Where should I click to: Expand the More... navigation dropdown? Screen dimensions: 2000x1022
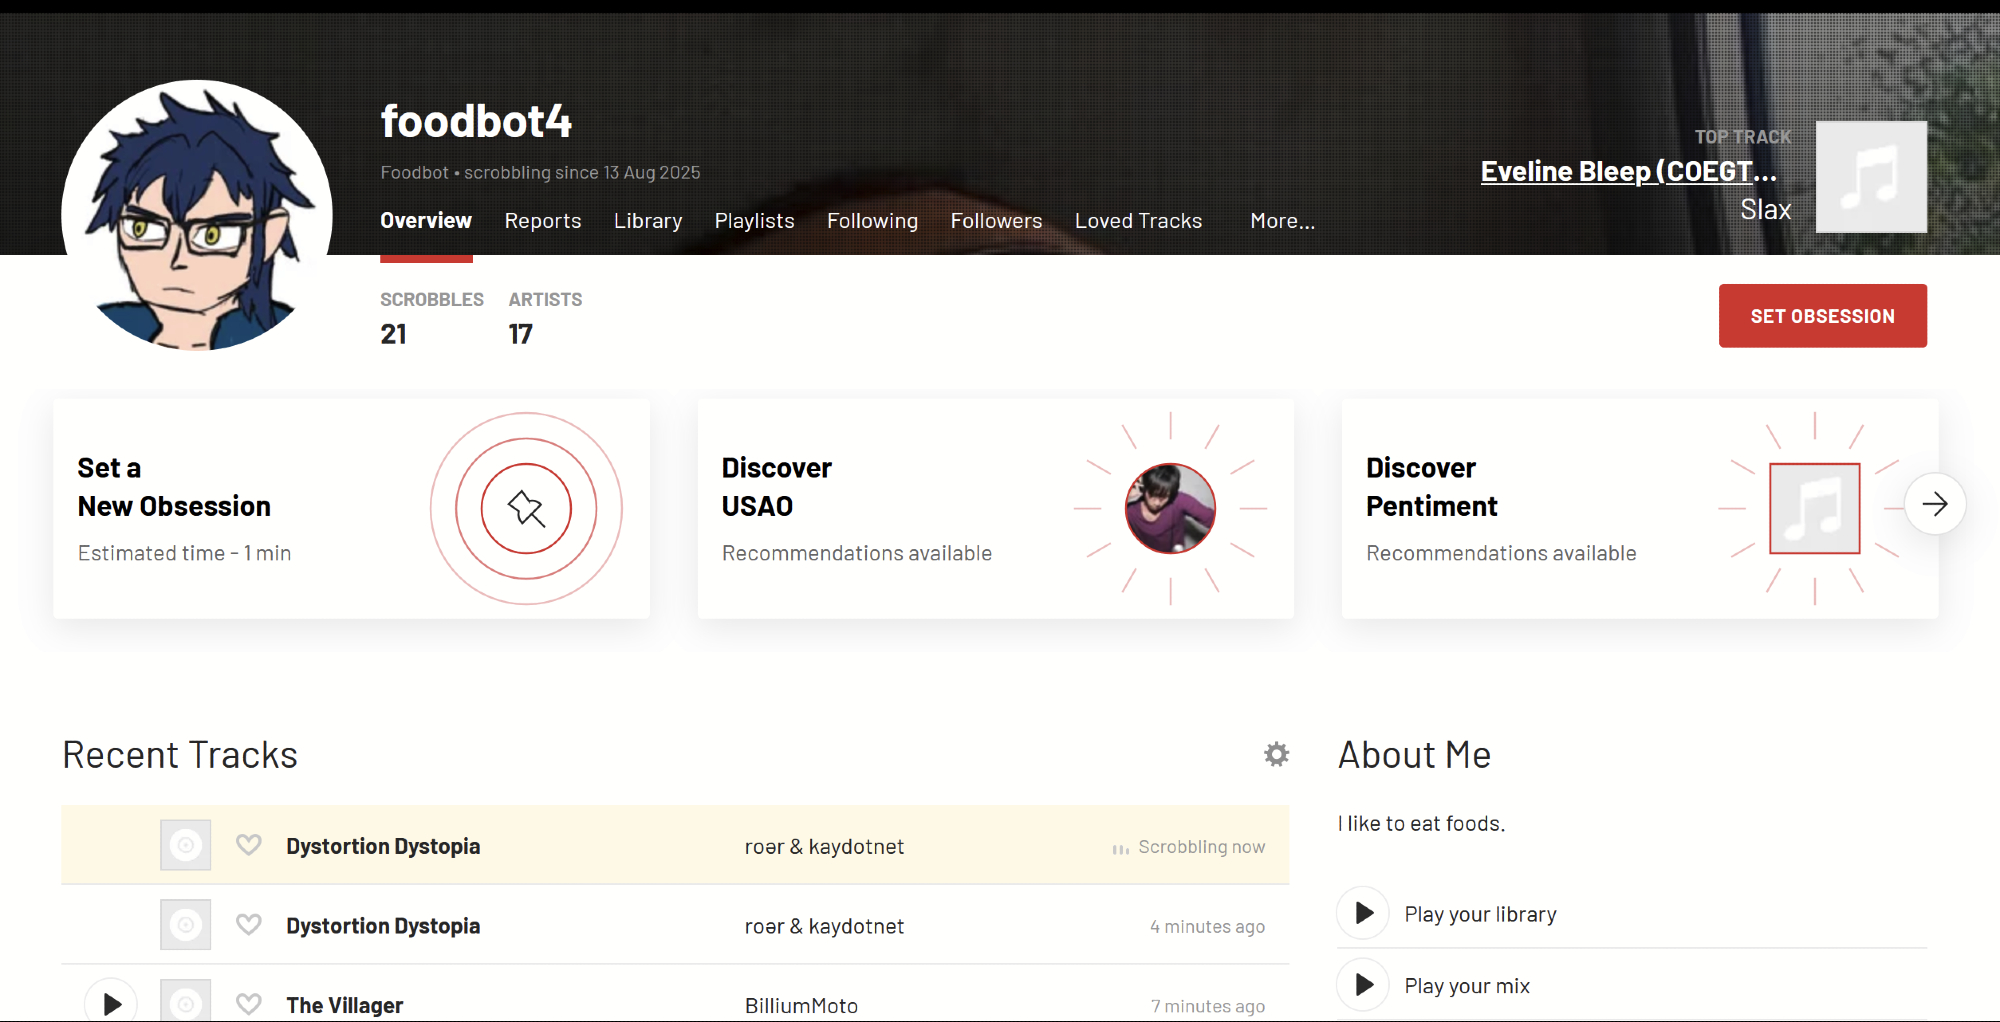(1282, 221)
